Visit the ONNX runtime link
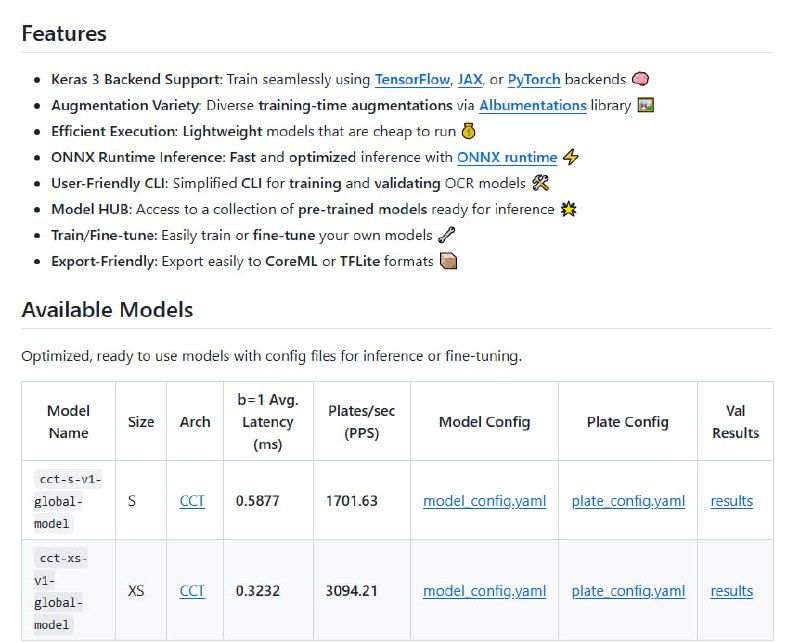 pyautogui.click(x=507, y=157)
